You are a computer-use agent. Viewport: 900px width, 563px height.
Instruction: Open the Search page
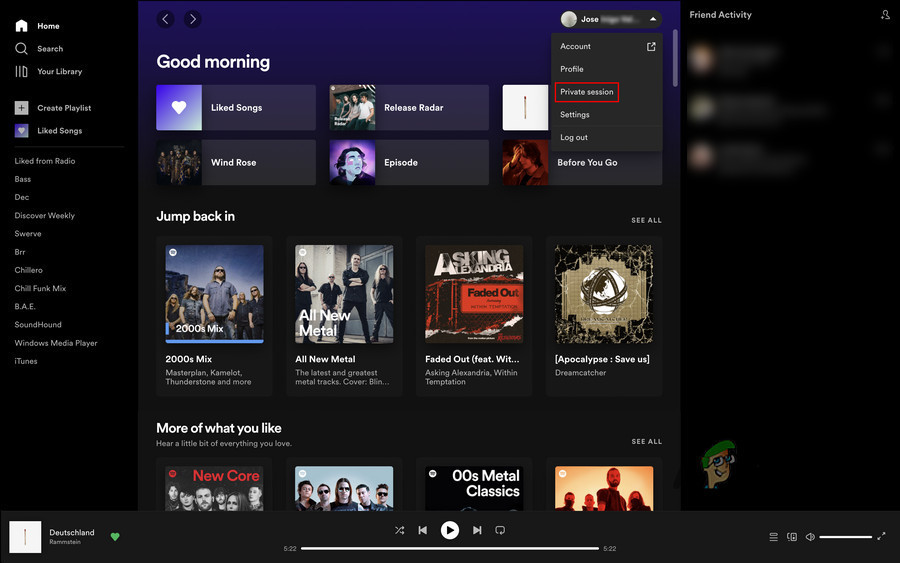point(39,49)
